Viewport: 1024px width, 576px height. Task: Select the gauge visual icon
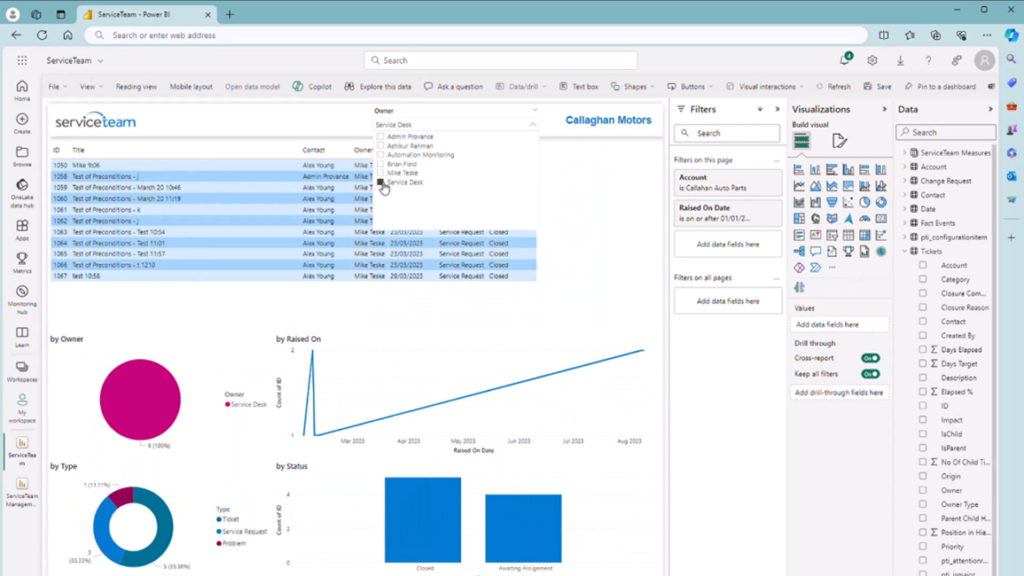pyautogui.click(x=865, y=219)
